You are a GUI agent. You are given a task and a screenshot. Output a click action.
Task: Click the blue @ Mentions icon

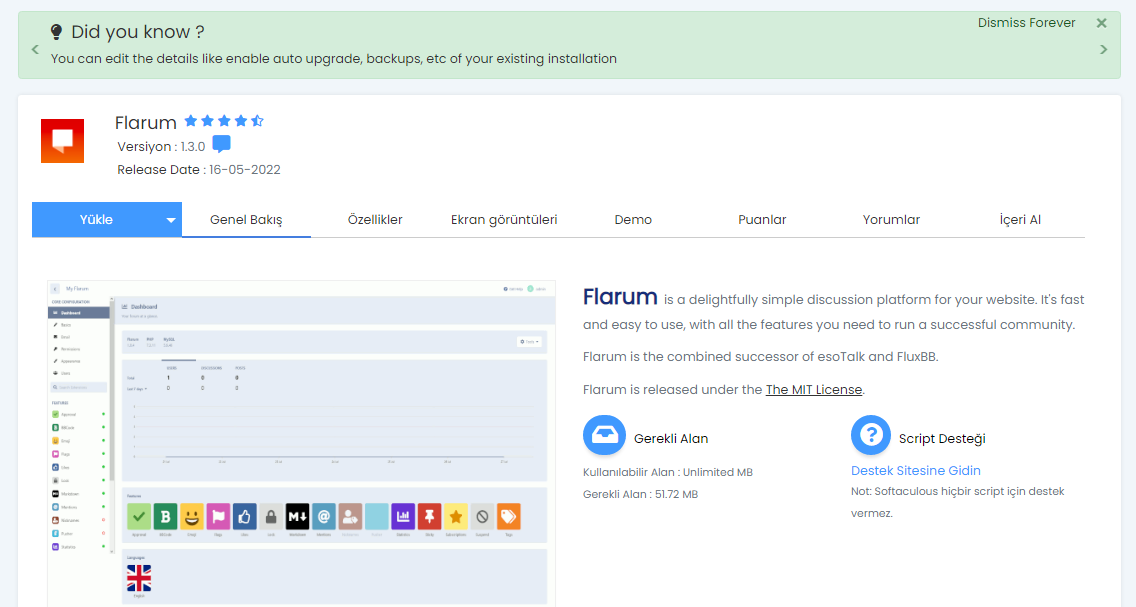[324, 516]
